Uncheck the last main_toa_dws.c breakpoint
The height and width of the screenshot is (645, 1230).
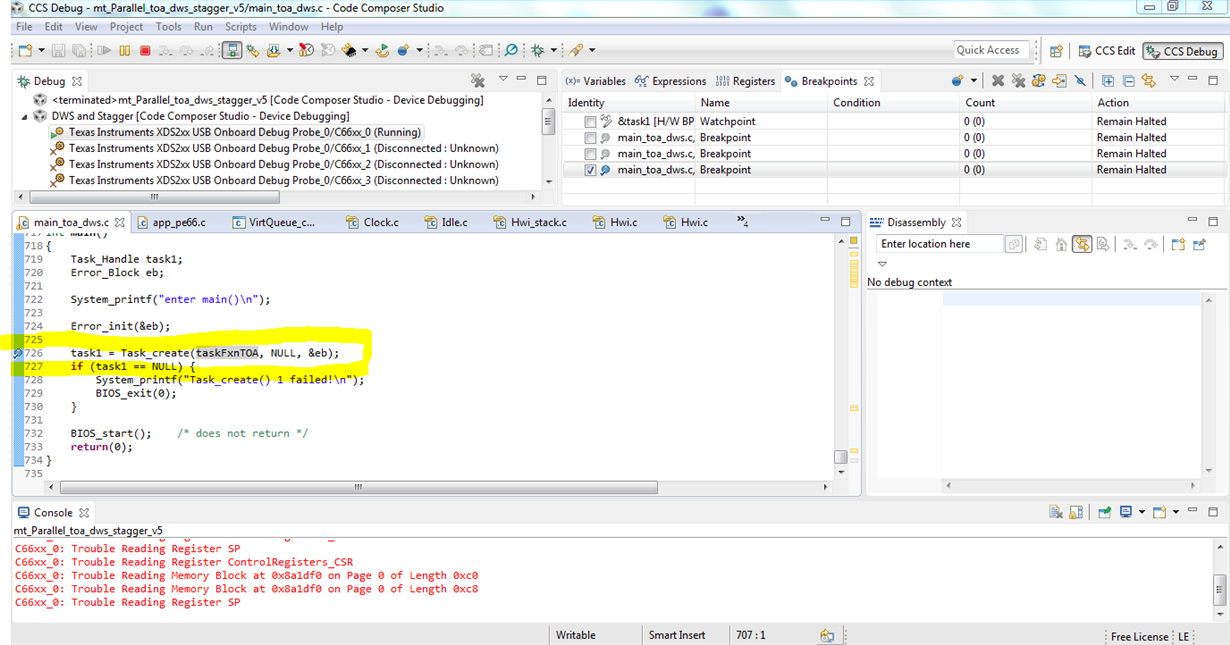pyautogui.click(x=590, y=170)
